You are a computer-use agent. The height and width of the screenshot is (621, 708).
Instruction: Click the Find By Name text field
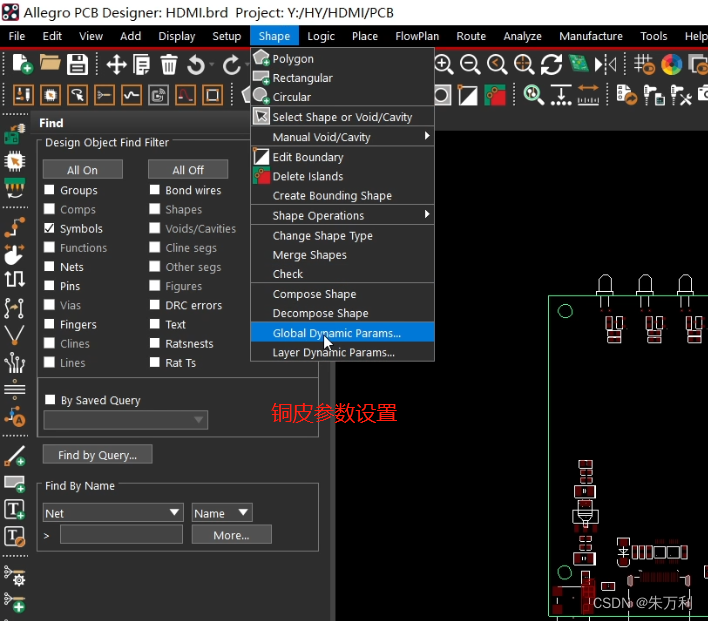(121, 535)
